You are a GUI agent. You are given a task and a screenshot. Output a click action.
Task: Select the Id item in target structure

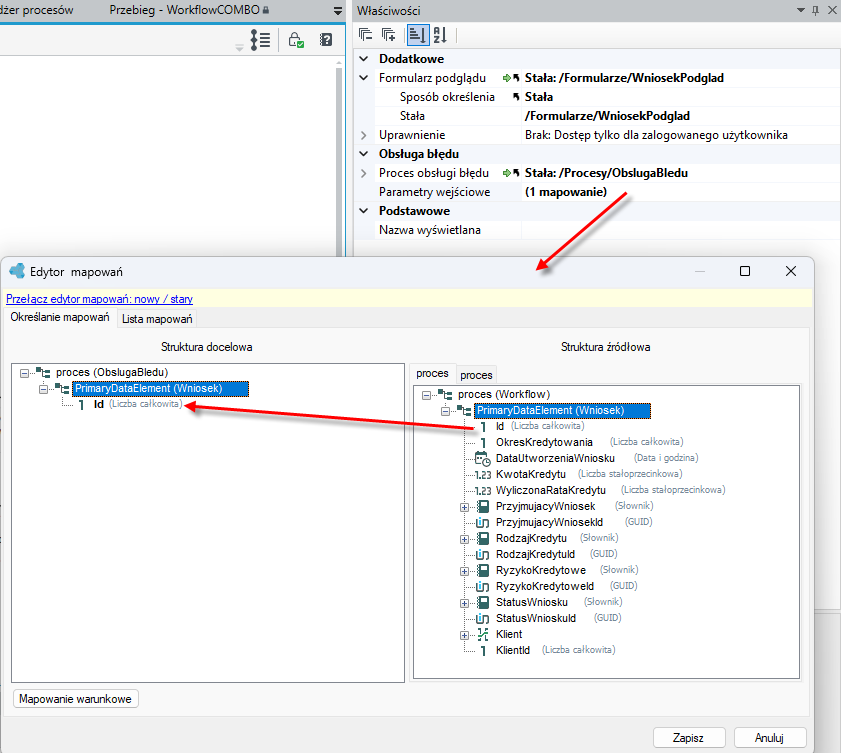99,404
